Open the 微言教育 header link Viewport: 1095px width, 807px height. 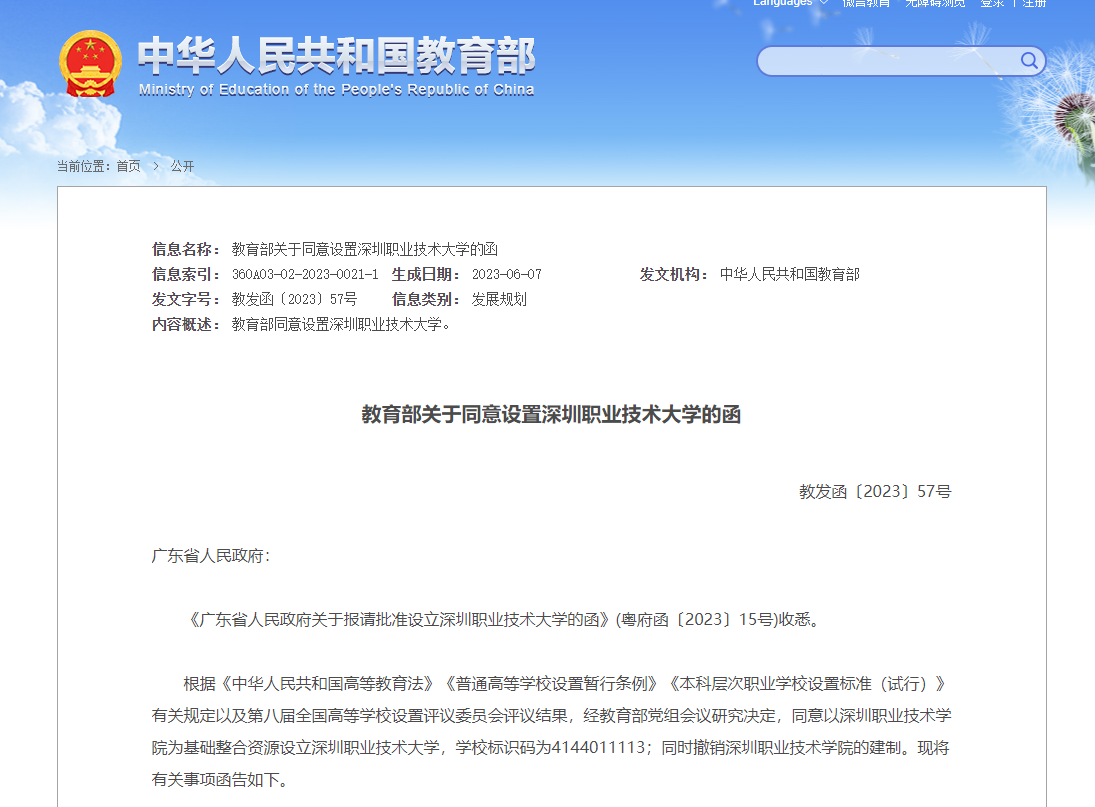click(866, 3)
